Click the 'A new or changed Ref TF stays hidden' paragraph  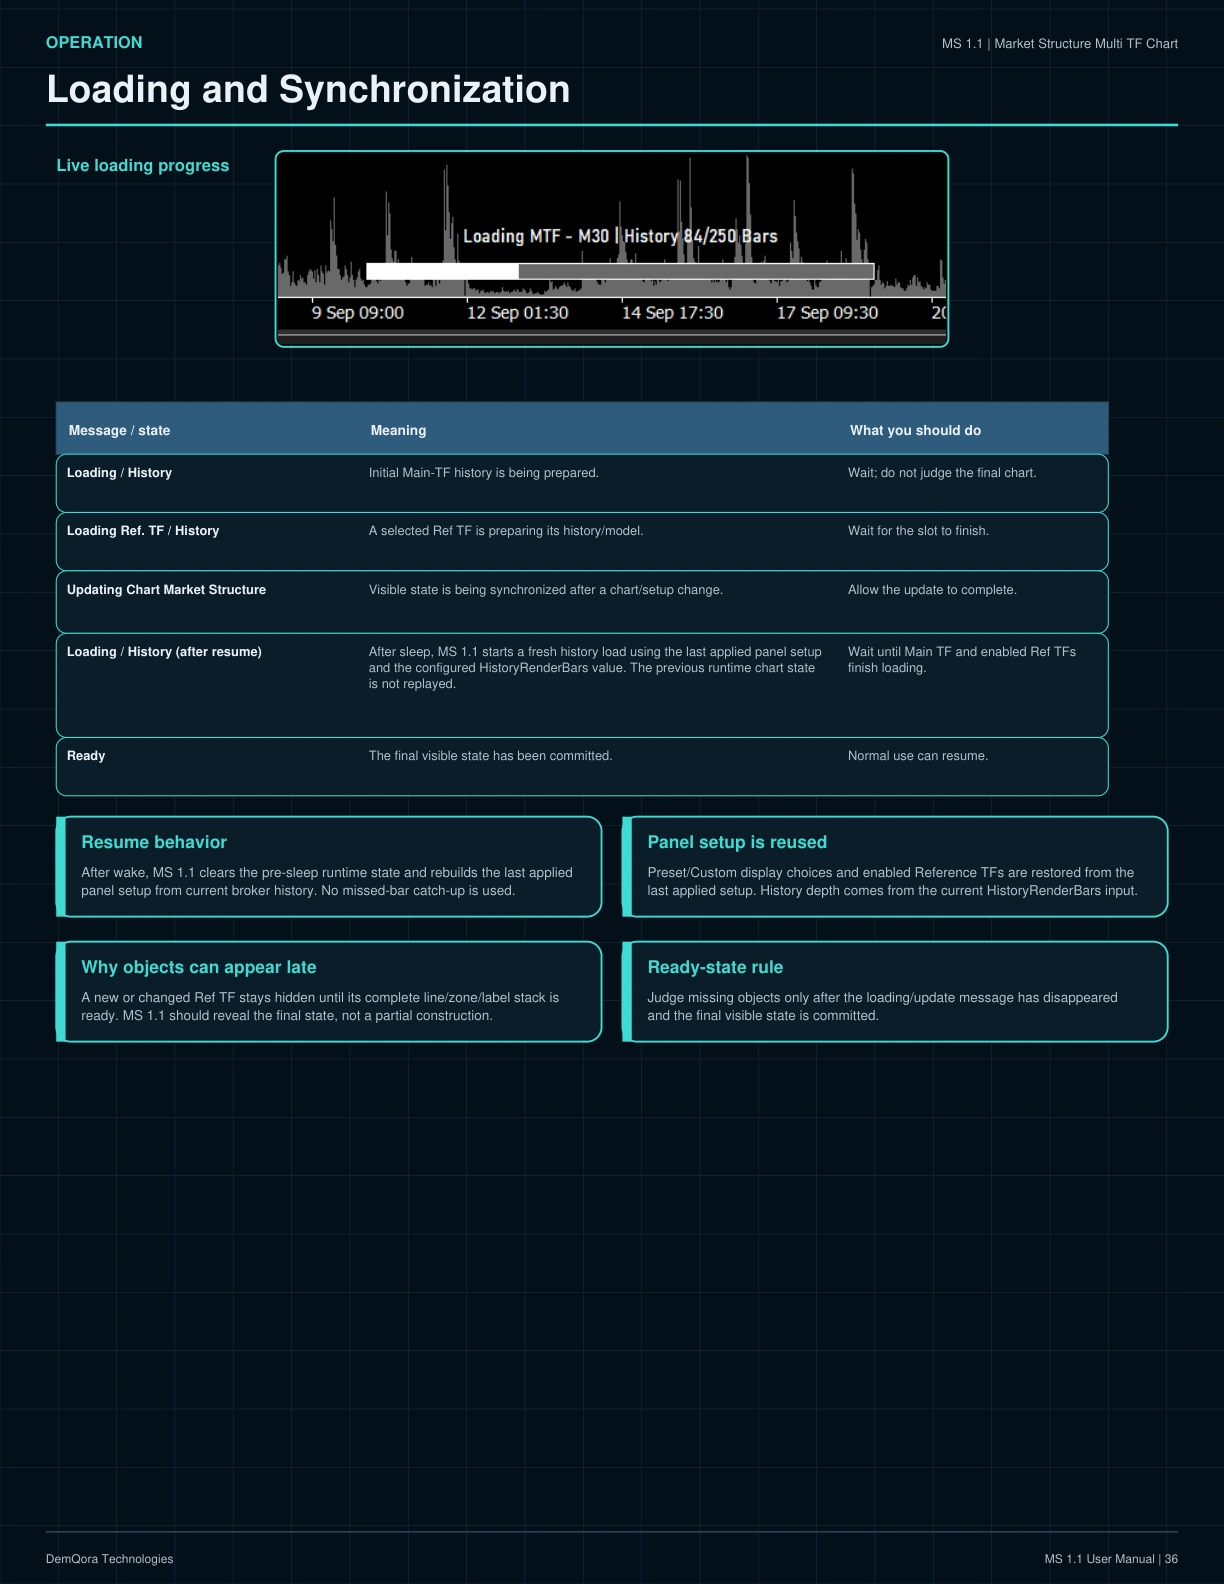tap(320, 1007)
